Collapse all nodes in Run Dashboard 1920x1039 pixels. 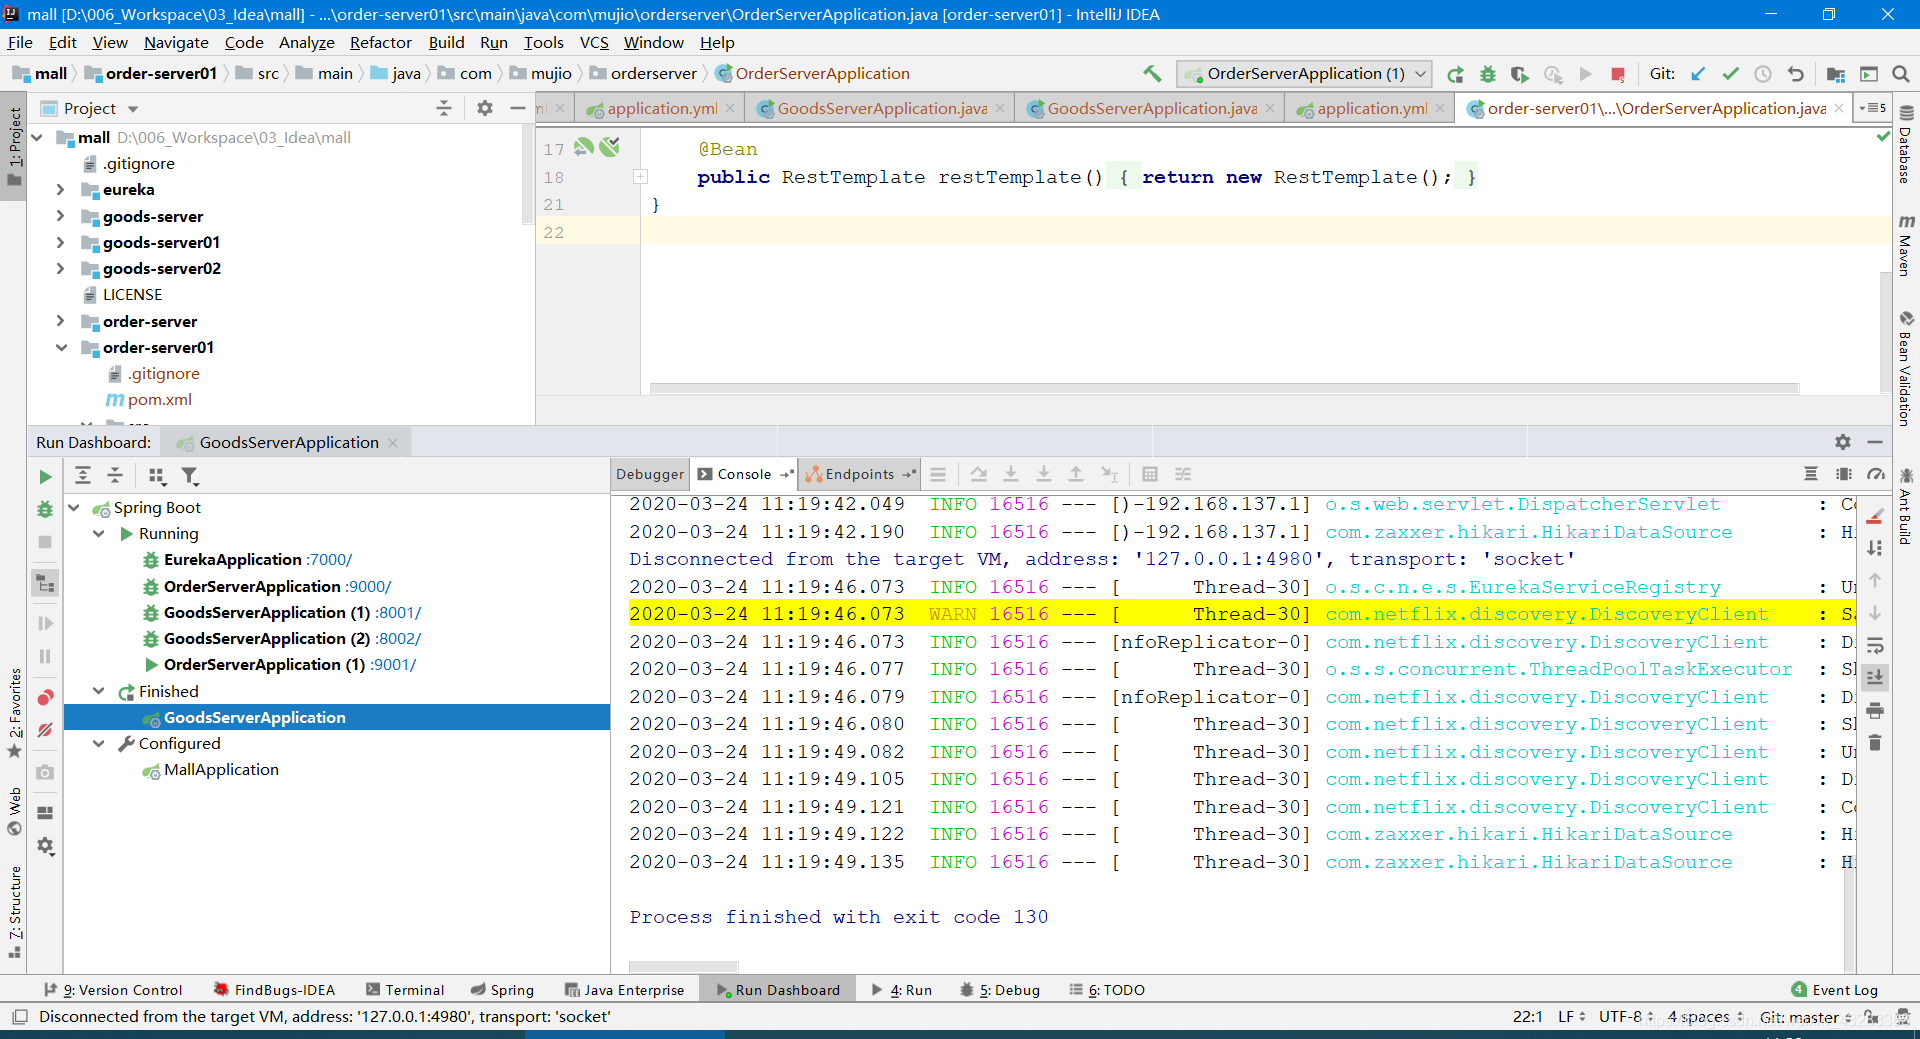click(115, 476)
